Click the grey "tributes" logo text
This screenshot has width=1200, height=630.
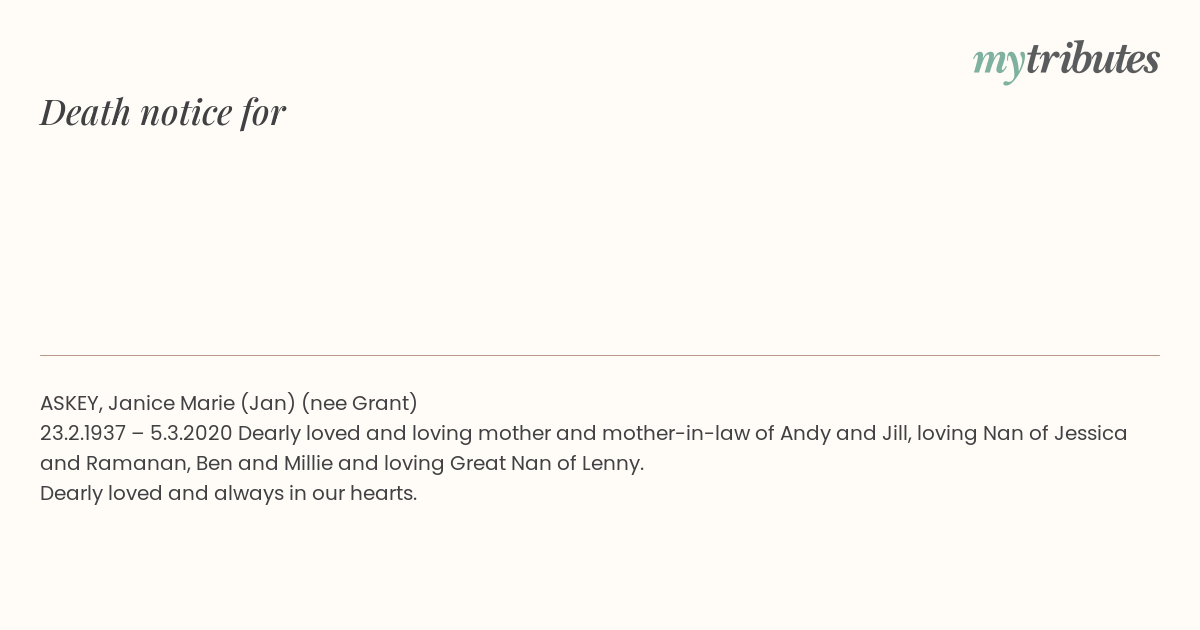coord(1093,59)
